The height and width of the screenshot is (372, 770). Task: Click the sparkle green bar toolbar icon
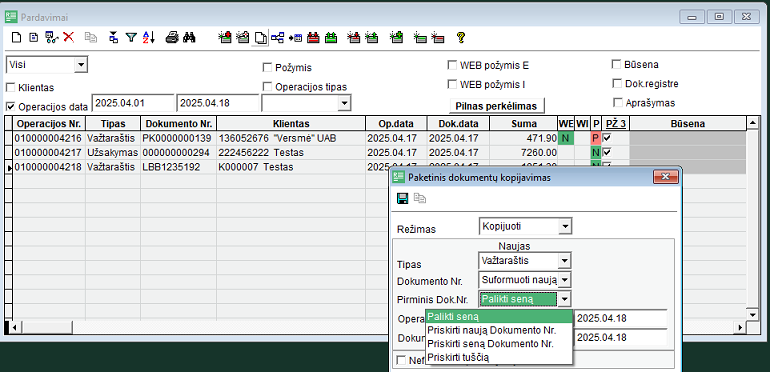pos(420,37)
